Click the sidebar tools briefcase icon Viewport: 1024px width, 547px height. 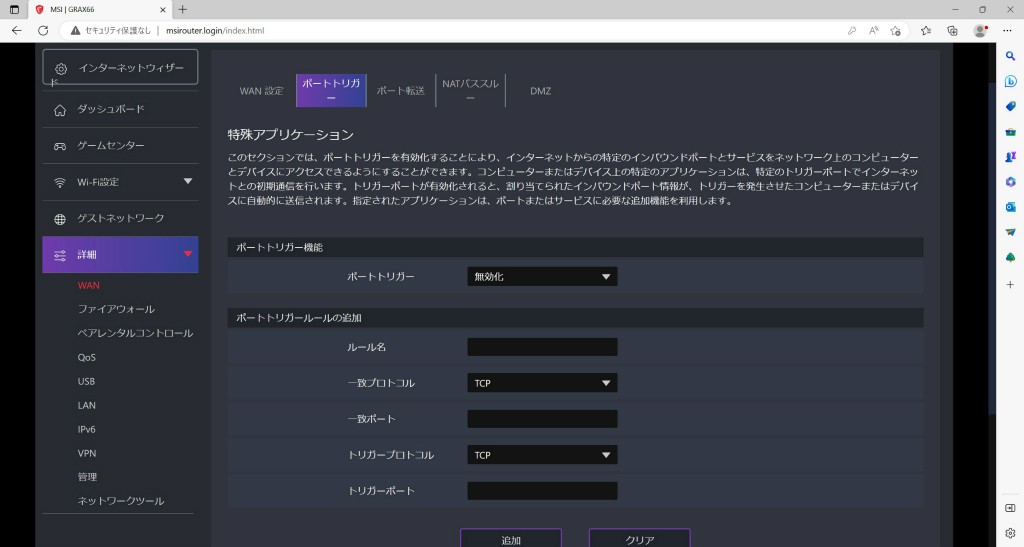point(1010,132)
